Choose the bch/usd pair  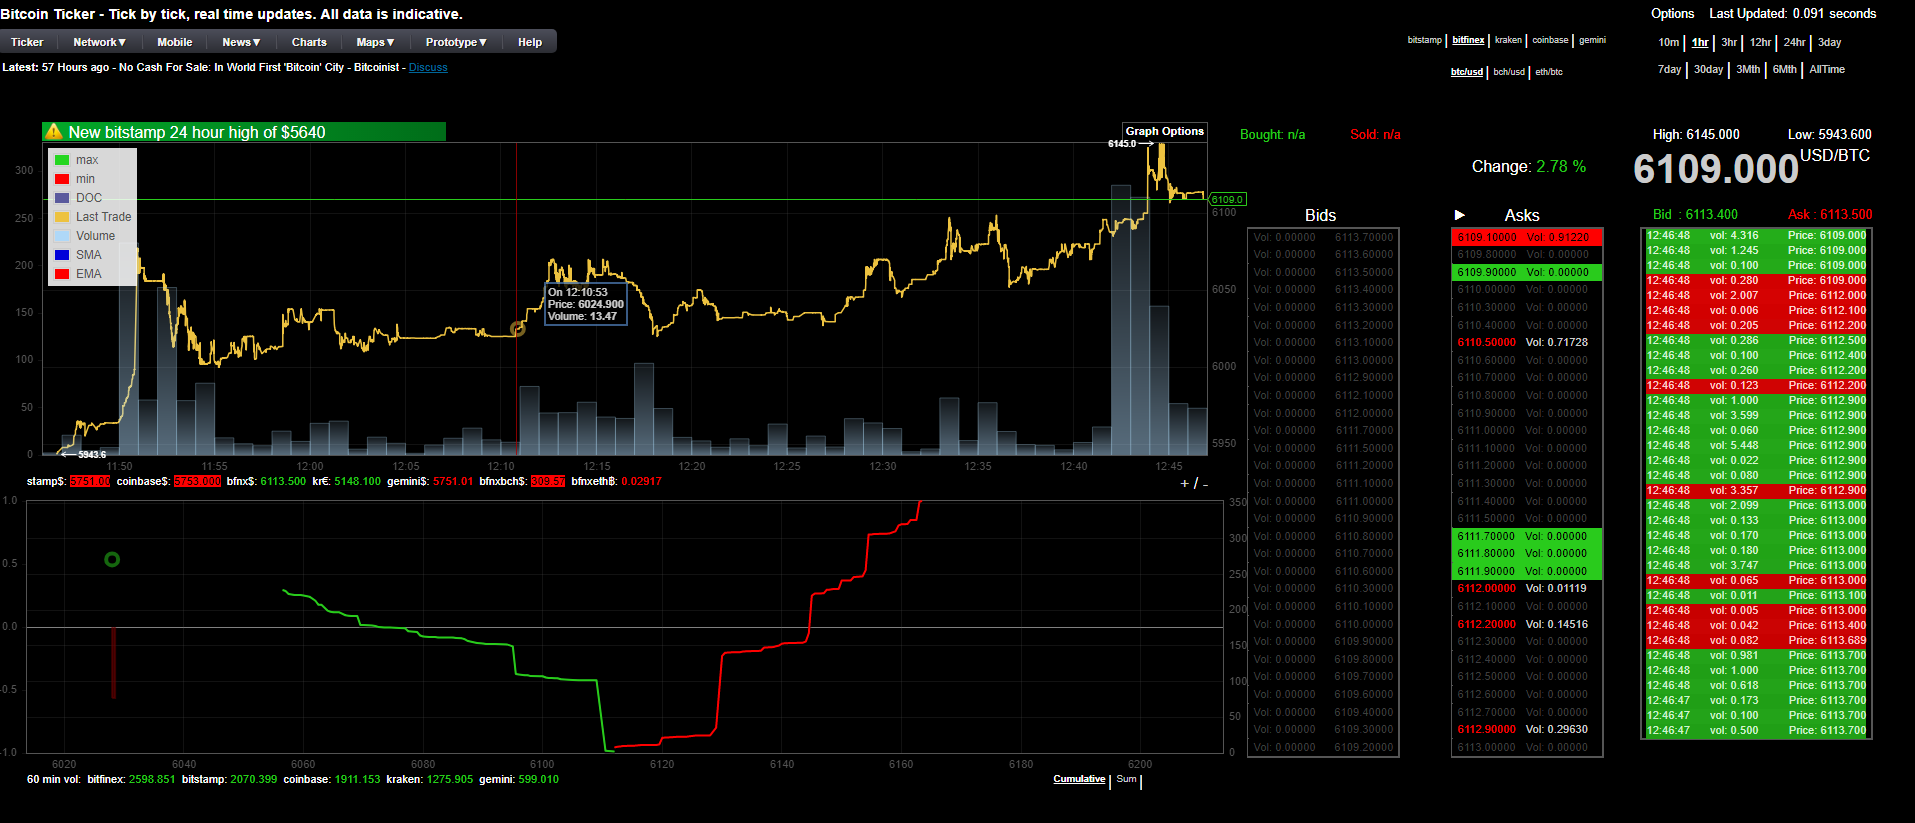click(x=1509, y=72)
